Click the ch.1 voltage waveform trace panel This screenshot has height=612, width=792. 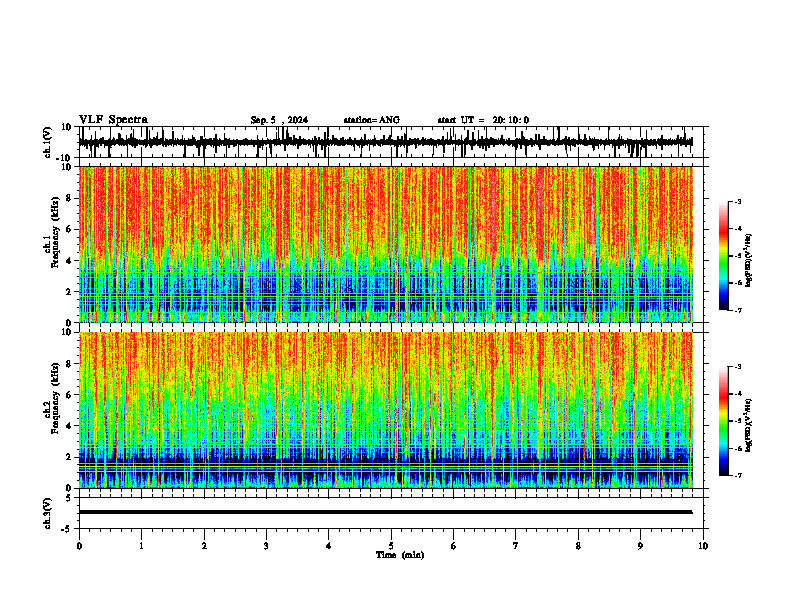pos(393,142)
